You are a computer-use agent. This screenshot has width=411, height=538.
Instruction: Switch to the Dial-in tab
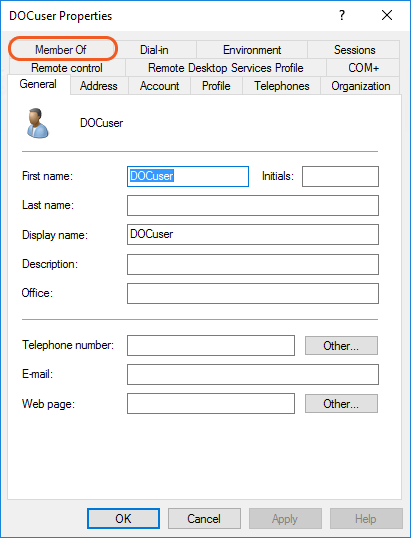pyautogui.click(x=154, y=50)
